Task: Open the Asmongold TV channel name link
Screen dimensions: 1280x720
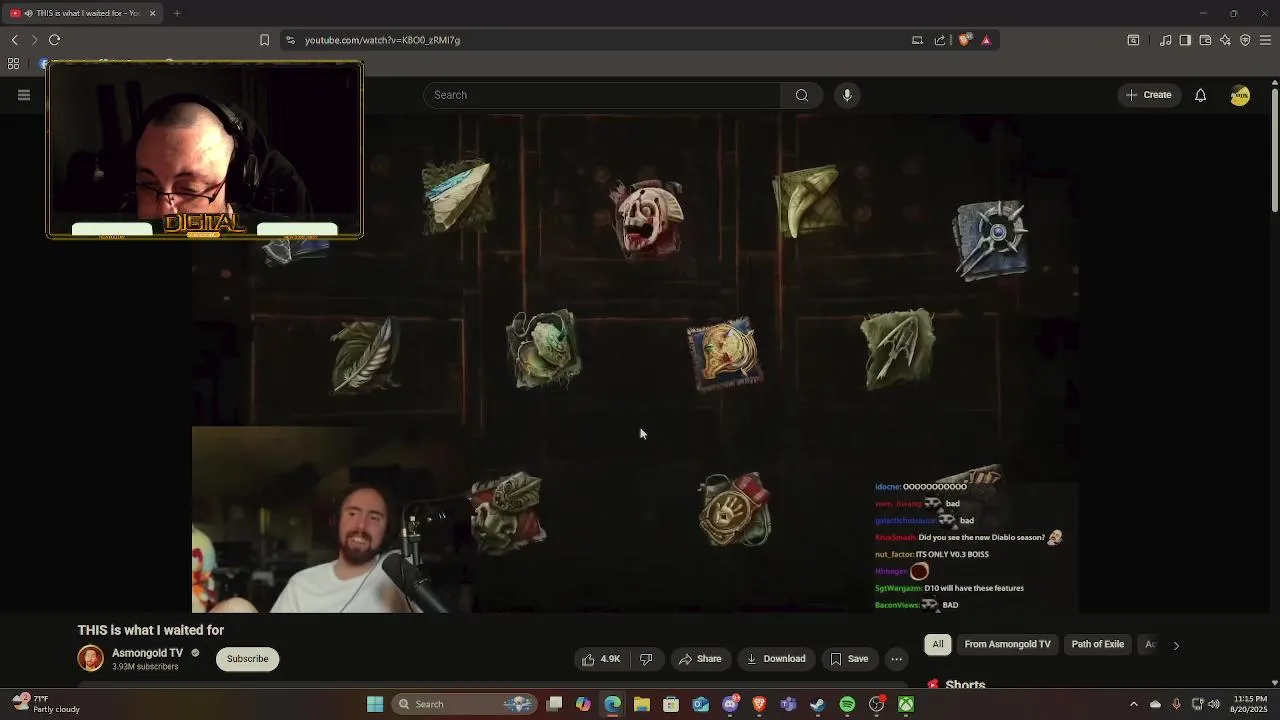Action: point(147,653)
